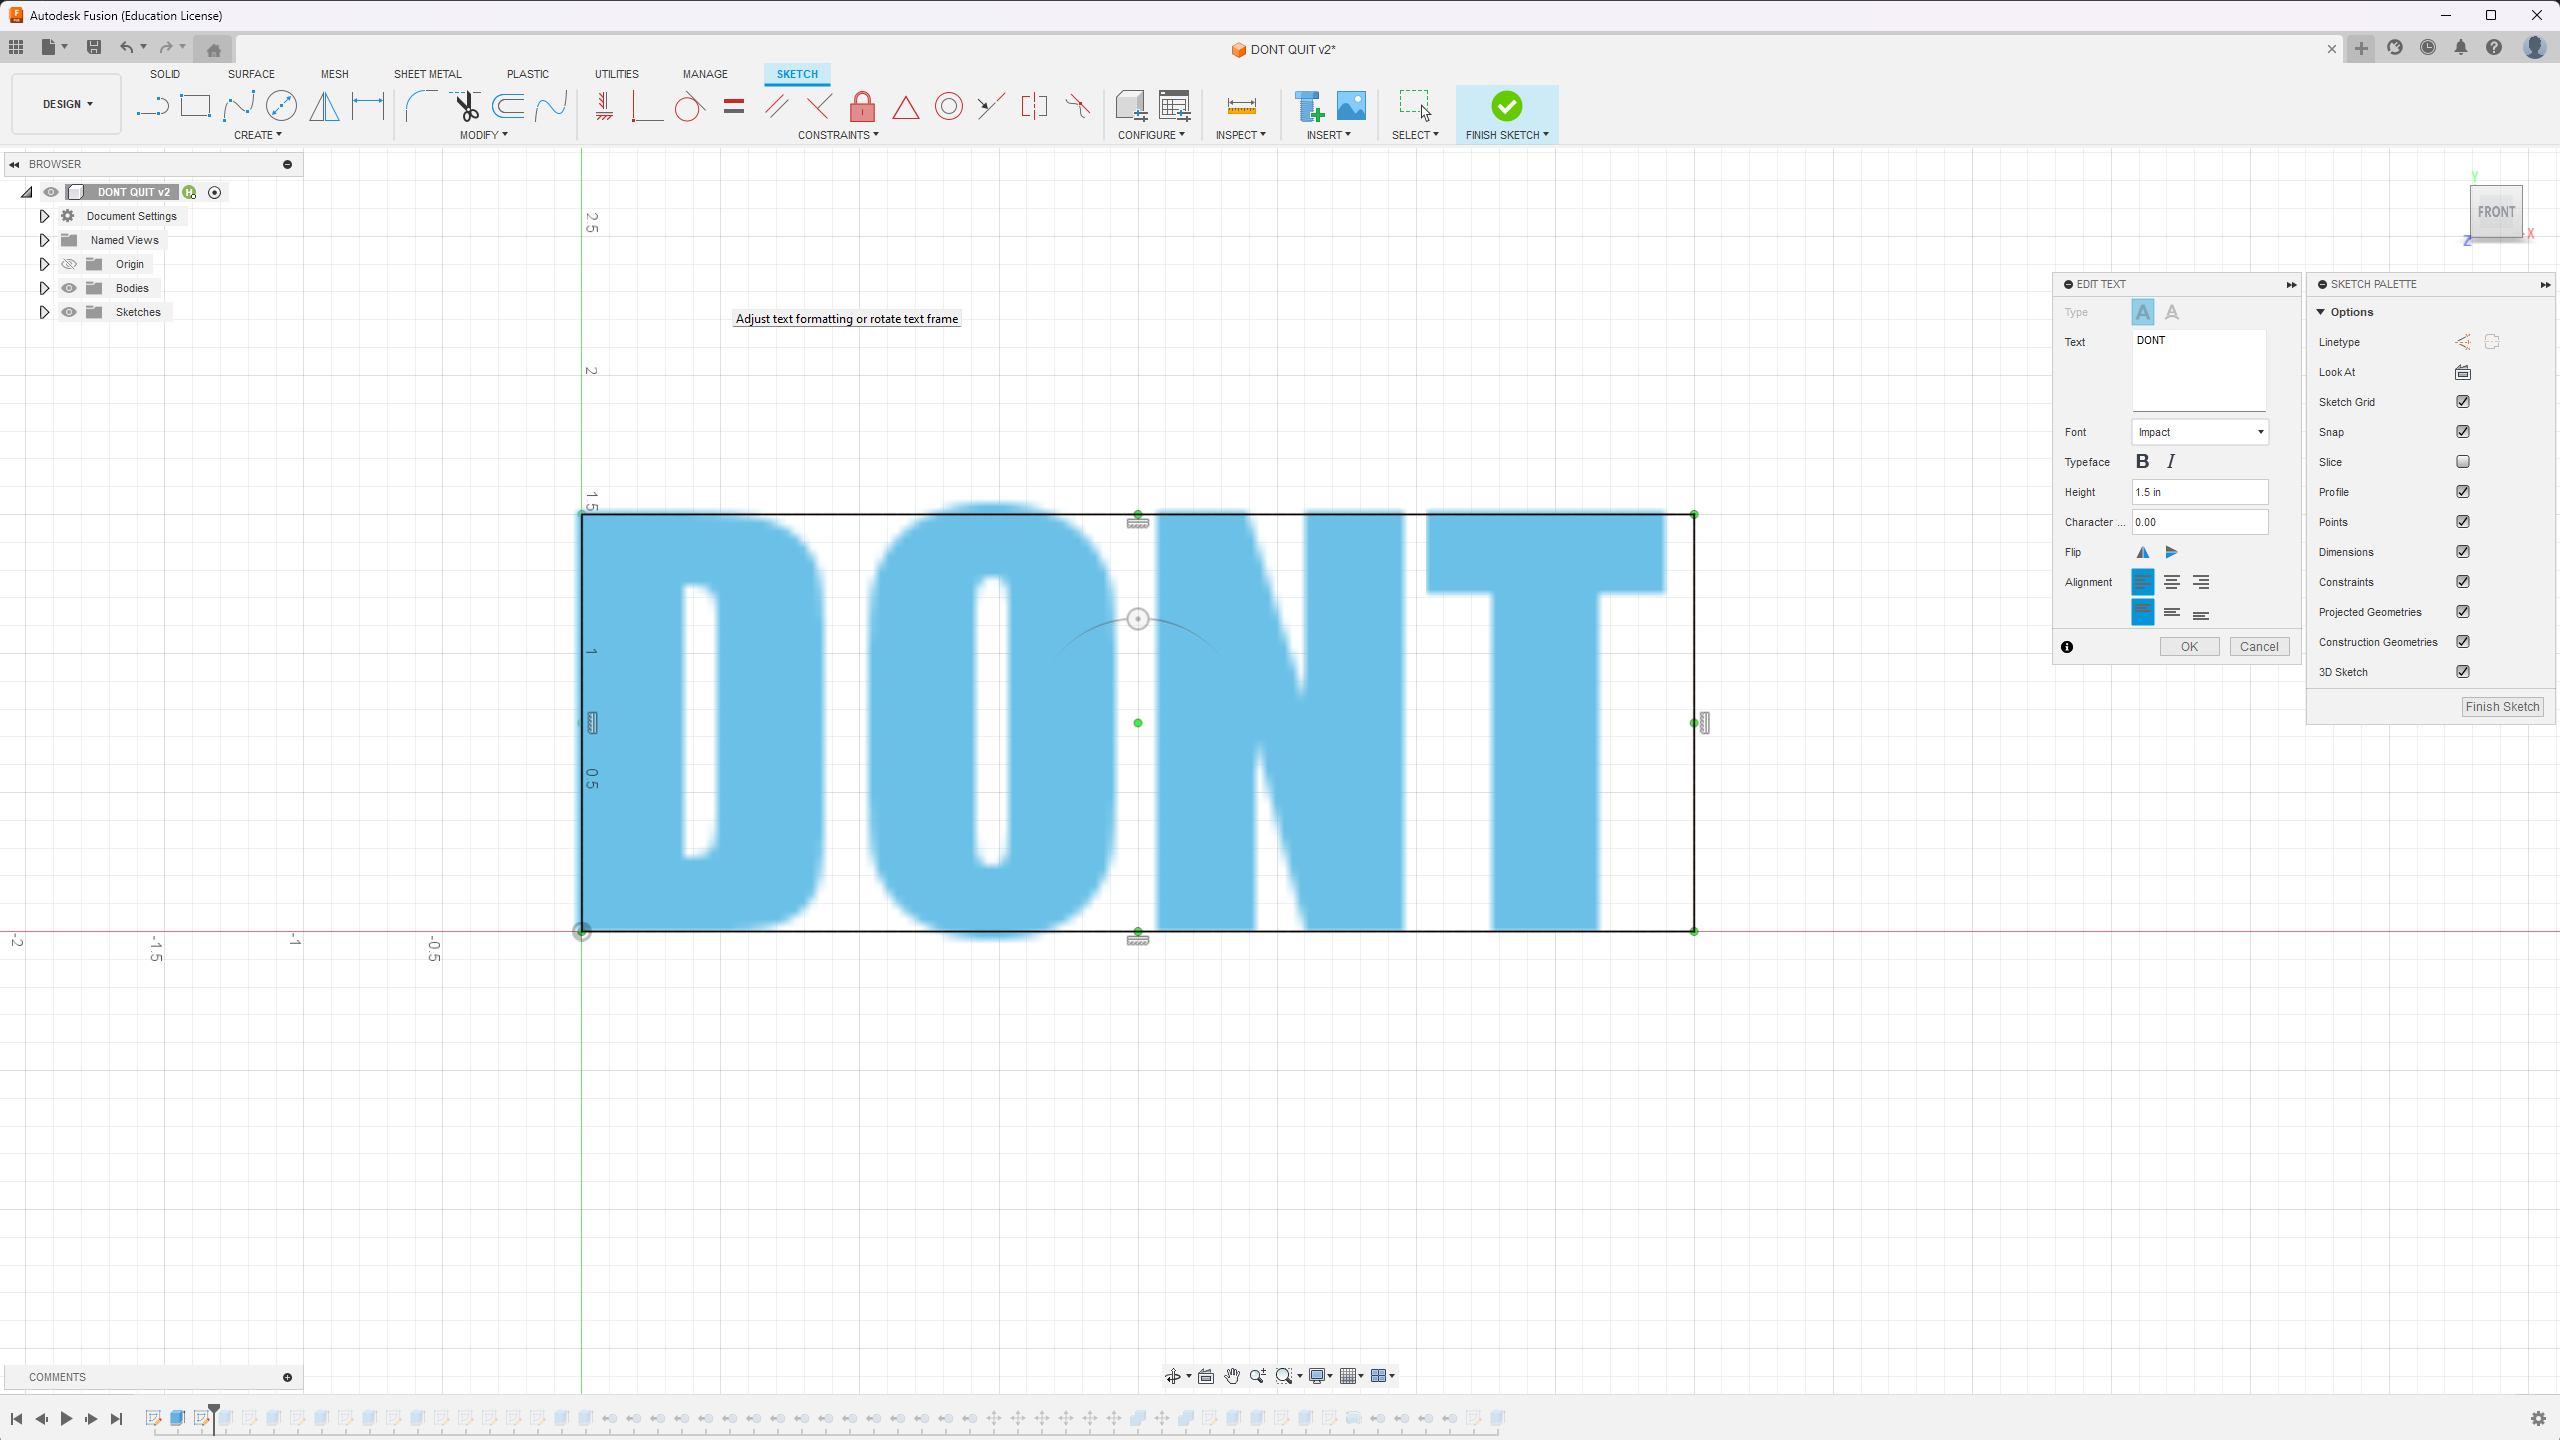Apply the Perpendicular constraint
Screen dimensions: 2560x1440
click(x=819, y=106)
